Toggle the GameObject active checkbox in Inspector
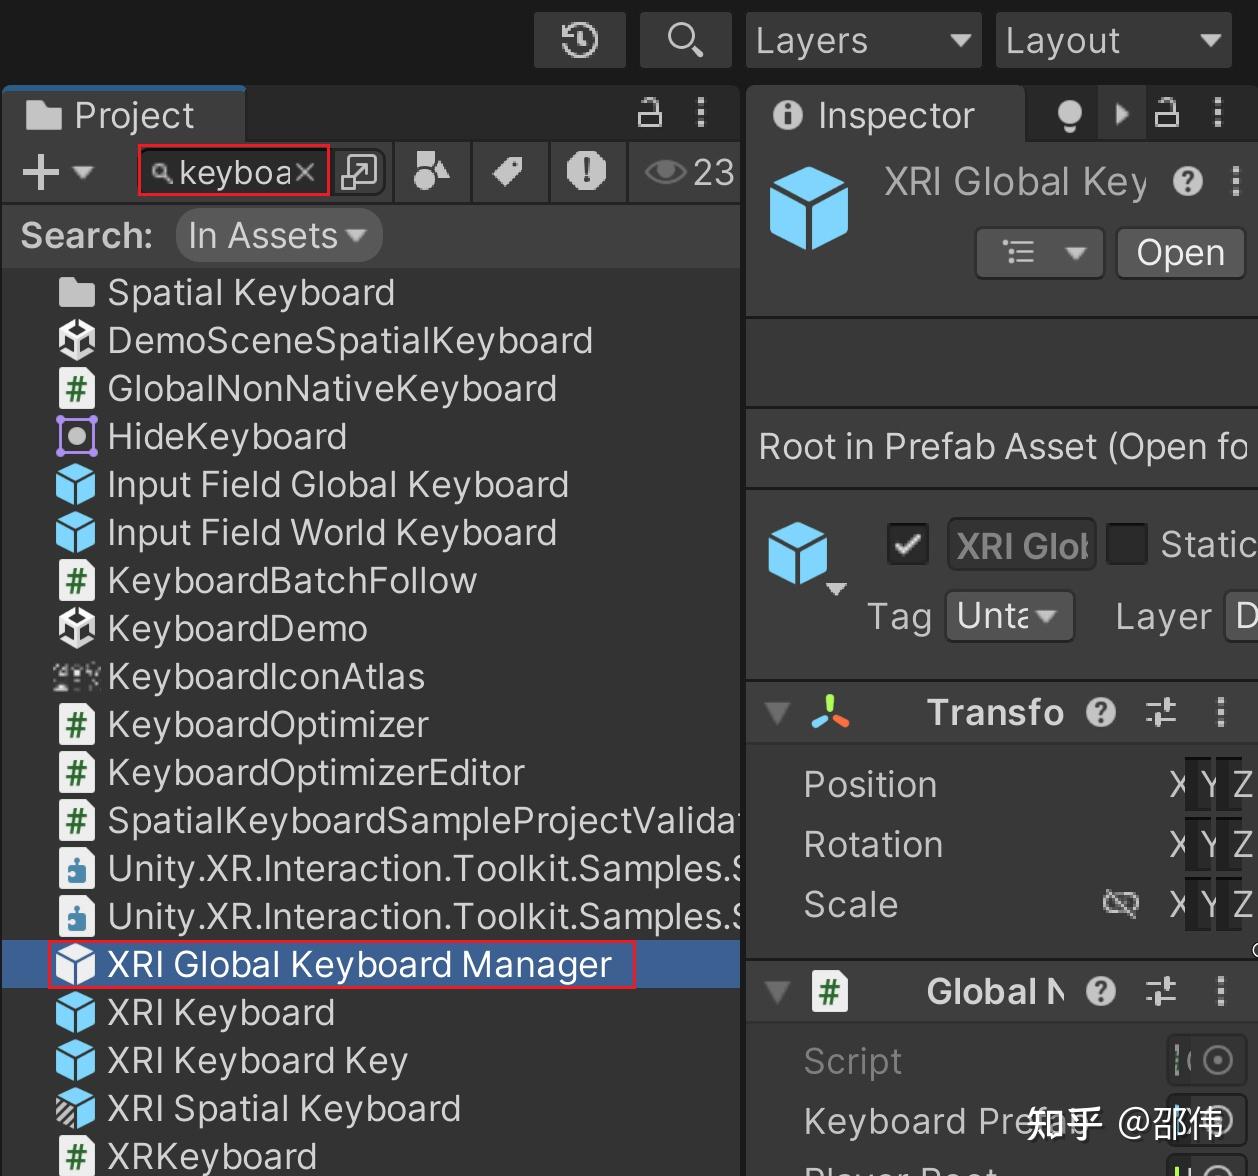 click(908, 544)
